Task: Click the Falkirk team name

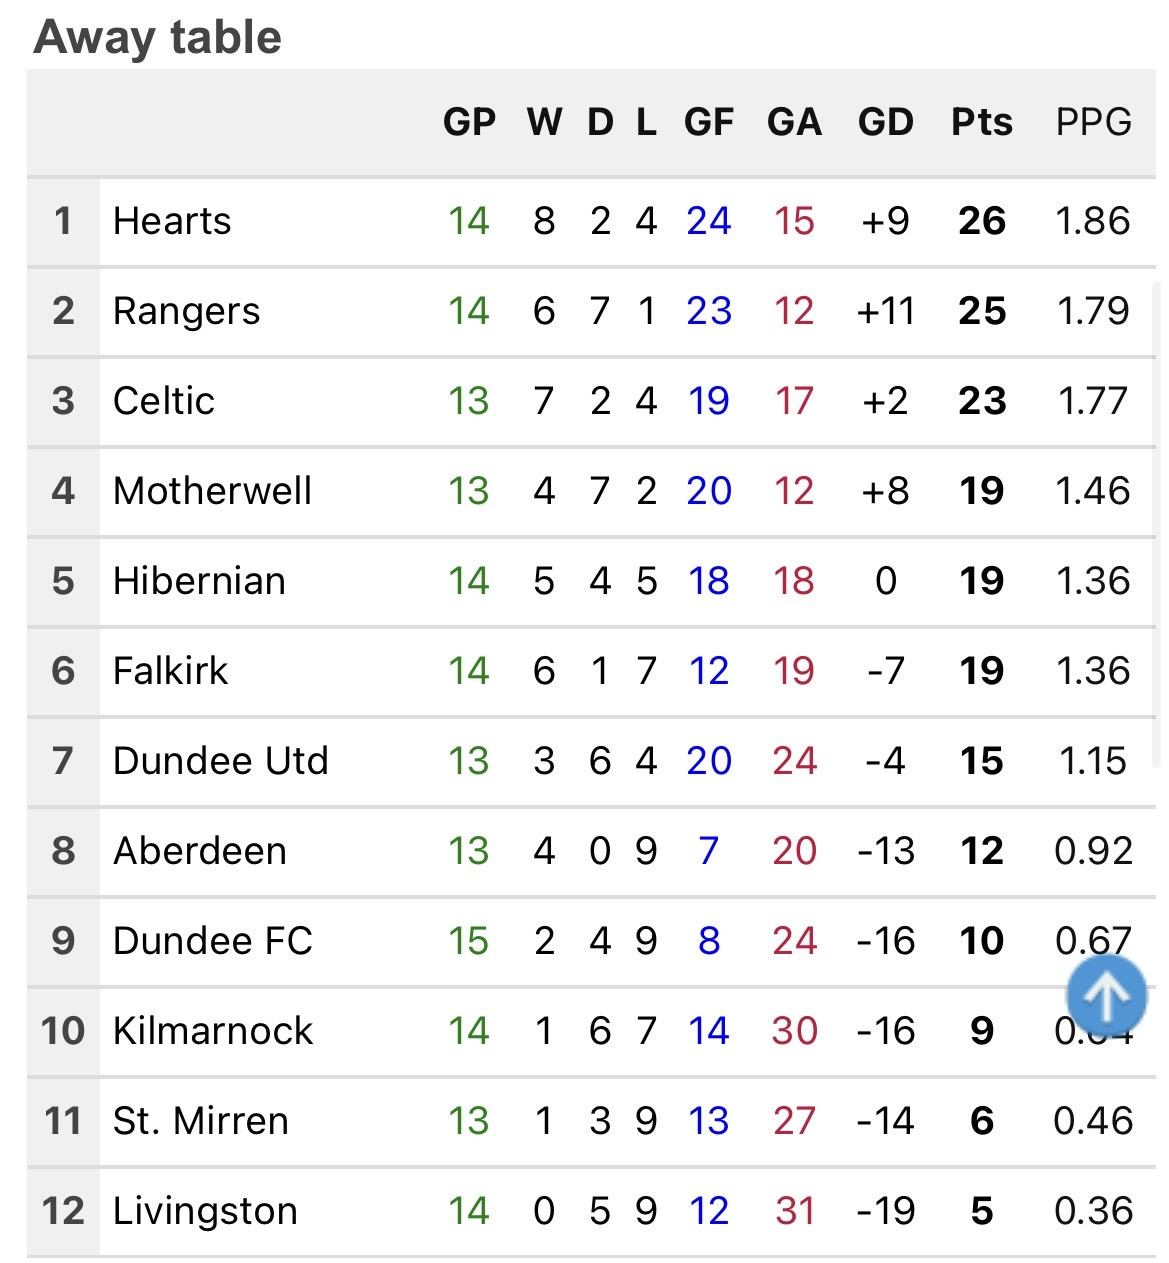Action: 170,671
